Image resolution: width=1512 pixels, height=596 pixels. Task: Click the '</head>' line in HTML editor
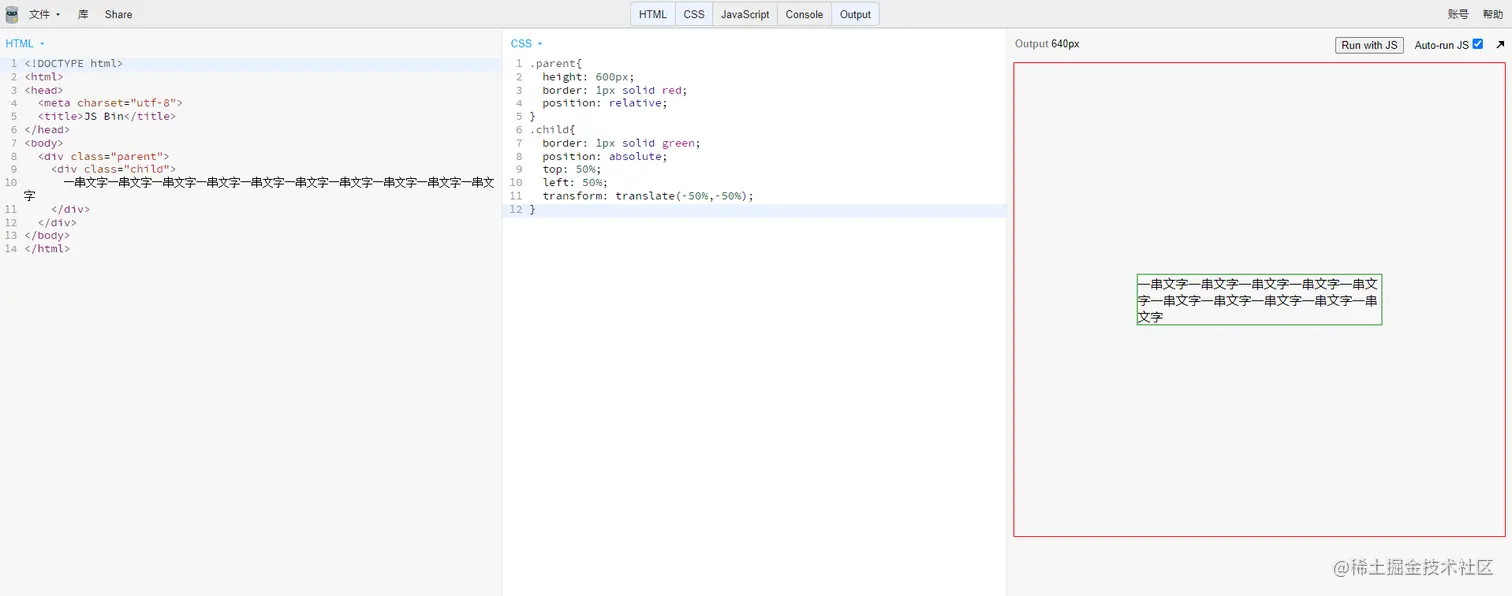pyautogui.click(x=48, y=130)
